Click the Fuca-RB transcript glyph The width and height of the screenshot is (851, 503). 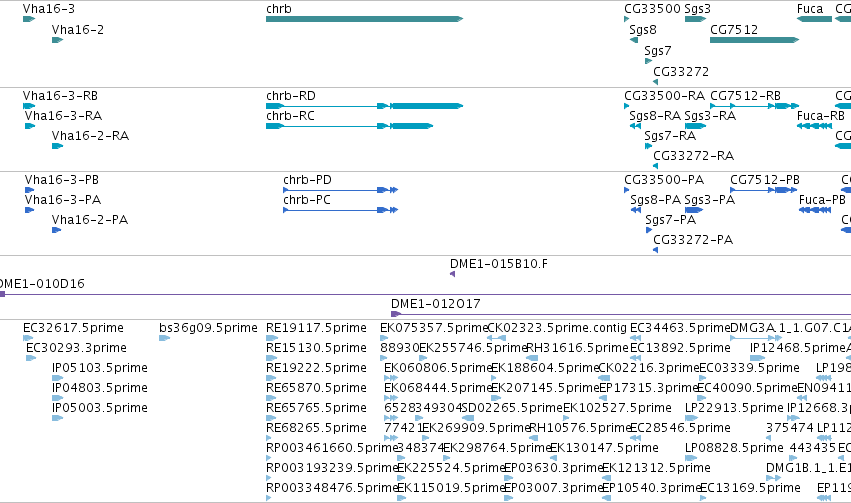click(814, 126)
